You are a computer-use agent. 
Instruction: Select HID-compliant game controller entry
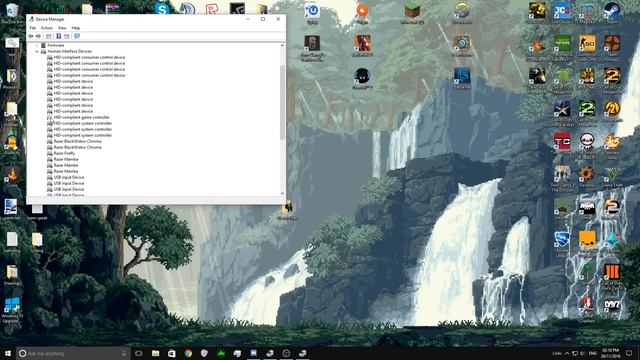click(x=82, y=117)
